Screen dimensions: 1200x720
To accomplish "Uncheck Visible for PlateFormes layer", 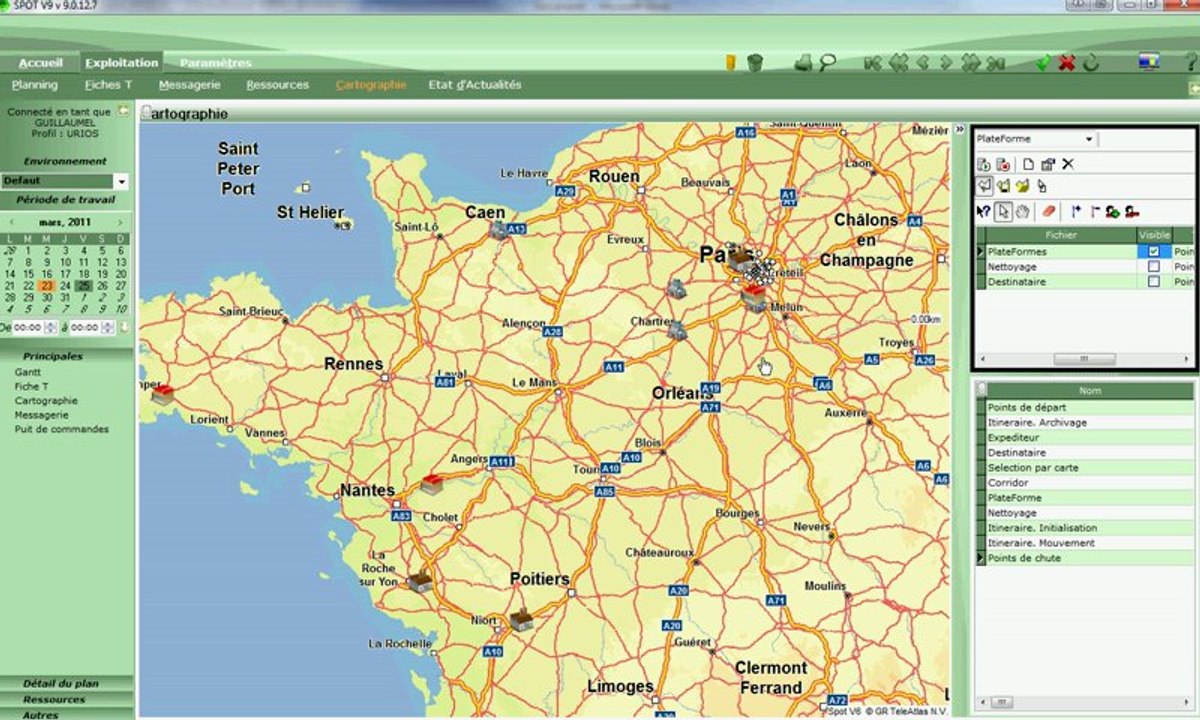I will click(x=1154, y=252).
